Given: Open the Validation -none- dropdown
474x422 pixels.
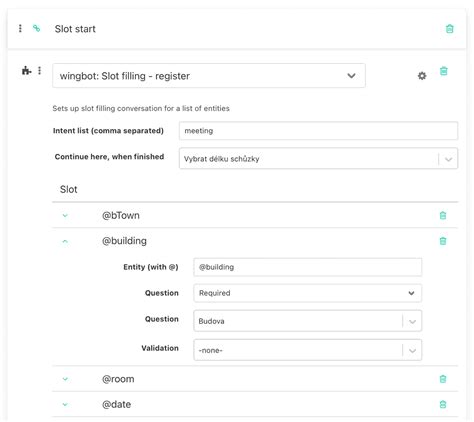Looking at the screenshot, I should tap(307, 350).
